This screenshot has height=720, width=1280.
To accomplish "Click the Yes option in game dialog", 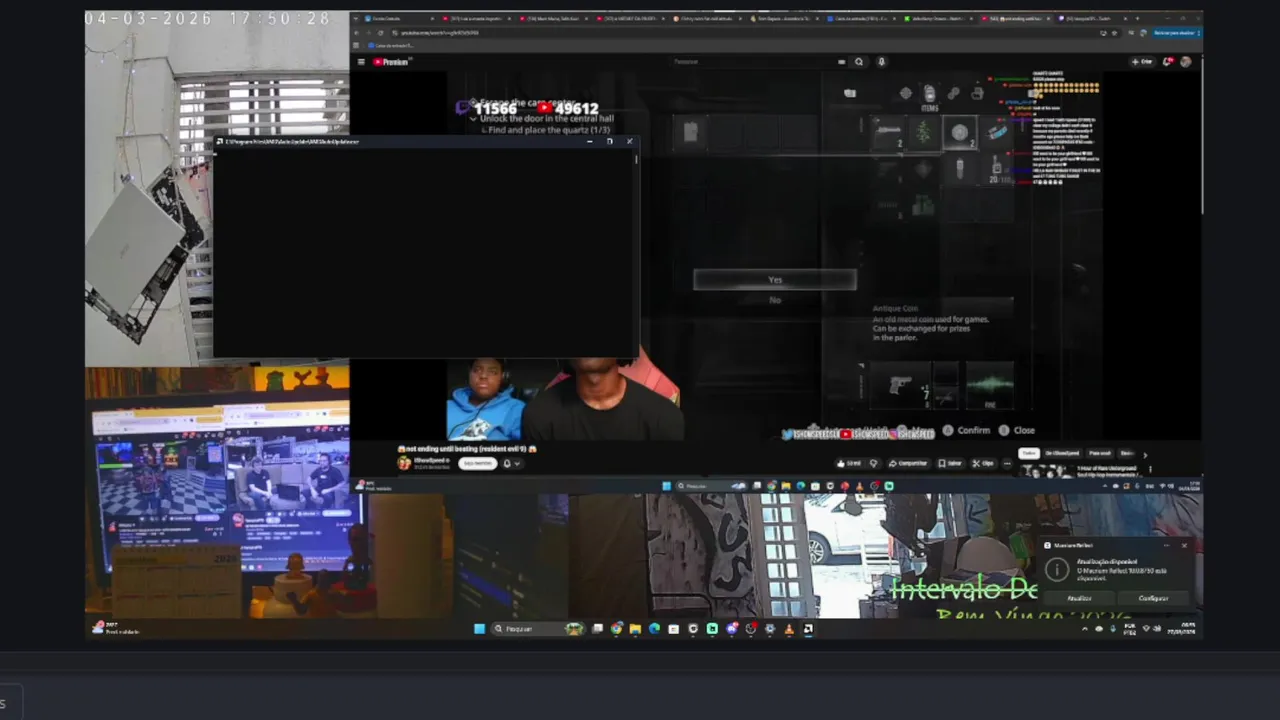I will coord(775,280).
